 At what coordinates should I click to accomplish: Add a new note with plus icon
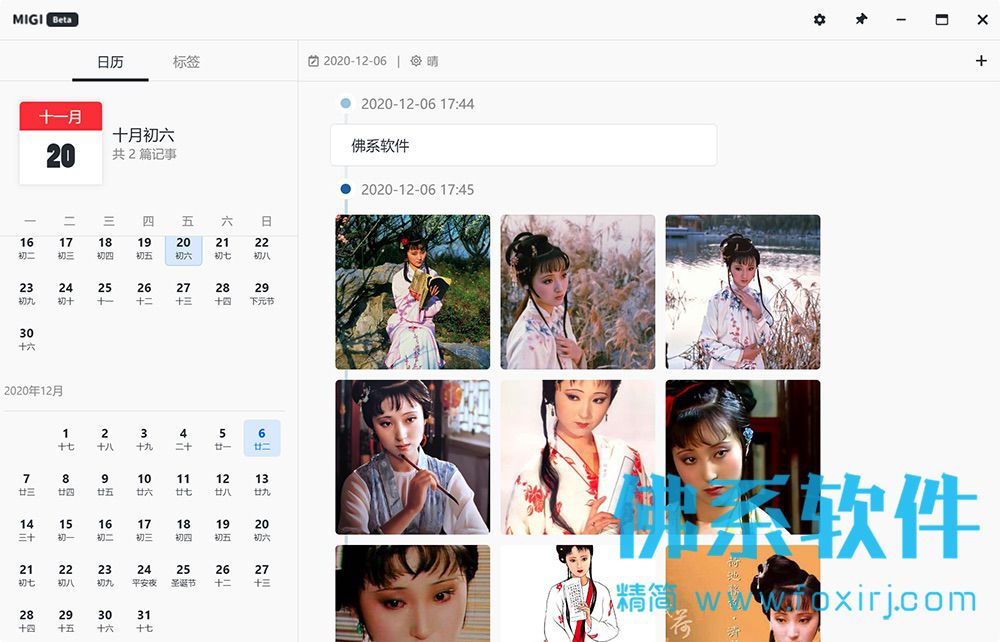click(981, 61)
